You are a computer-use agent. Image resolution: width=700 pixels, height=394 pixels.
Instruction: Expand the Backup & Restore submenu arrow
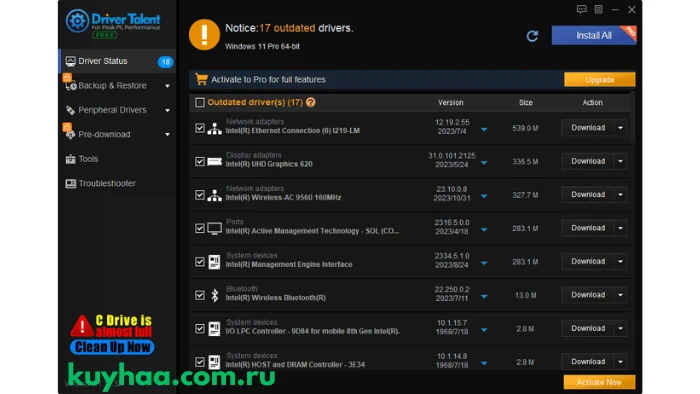point(167,86)
